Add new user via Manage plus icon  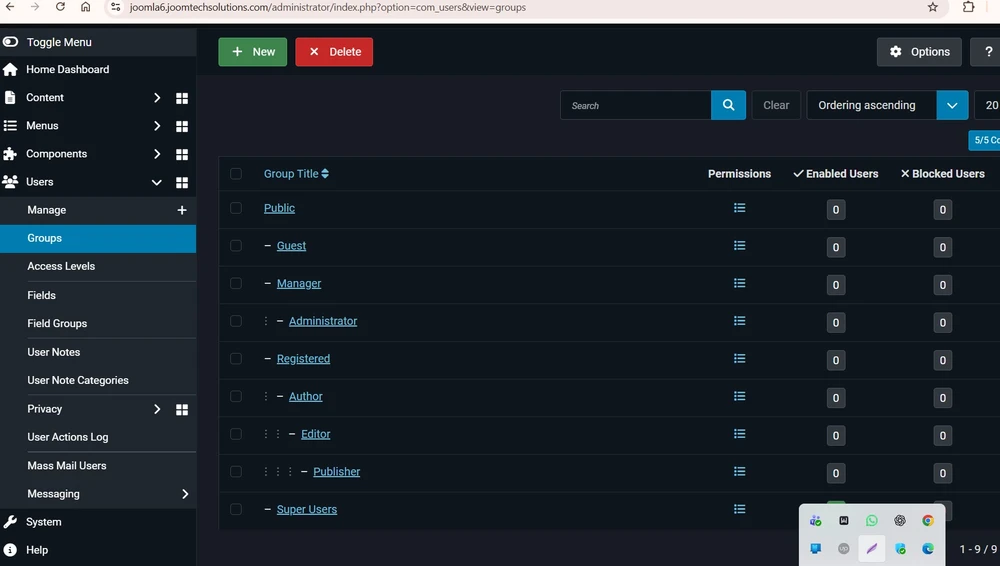(x=182, y=210)
